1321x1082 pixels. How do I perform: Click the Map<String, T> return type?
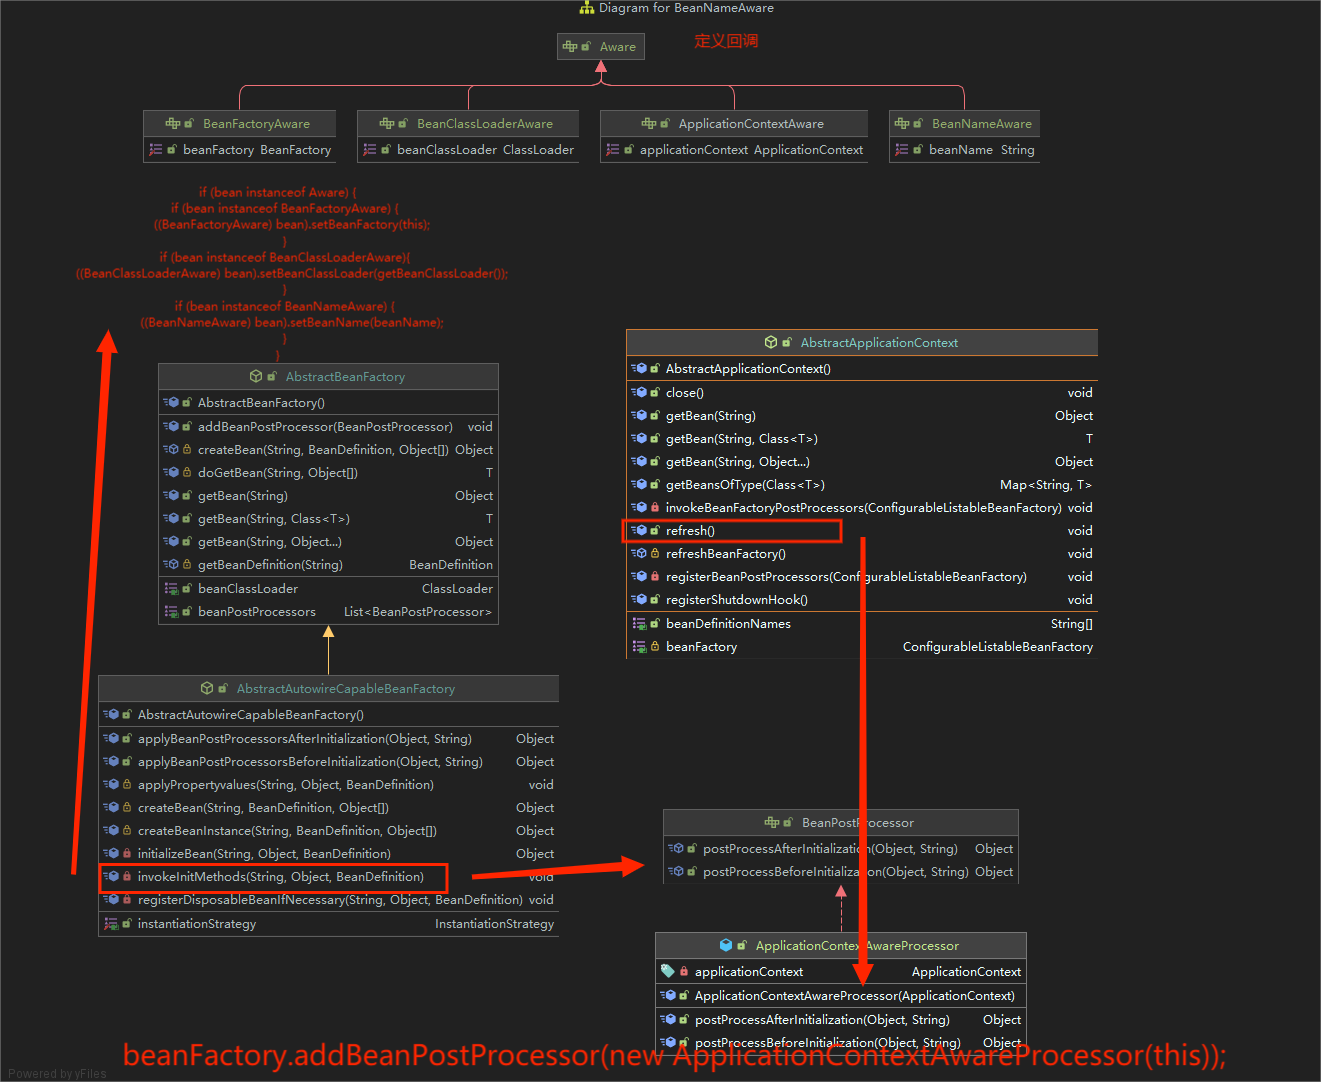tap(1046, 484)
